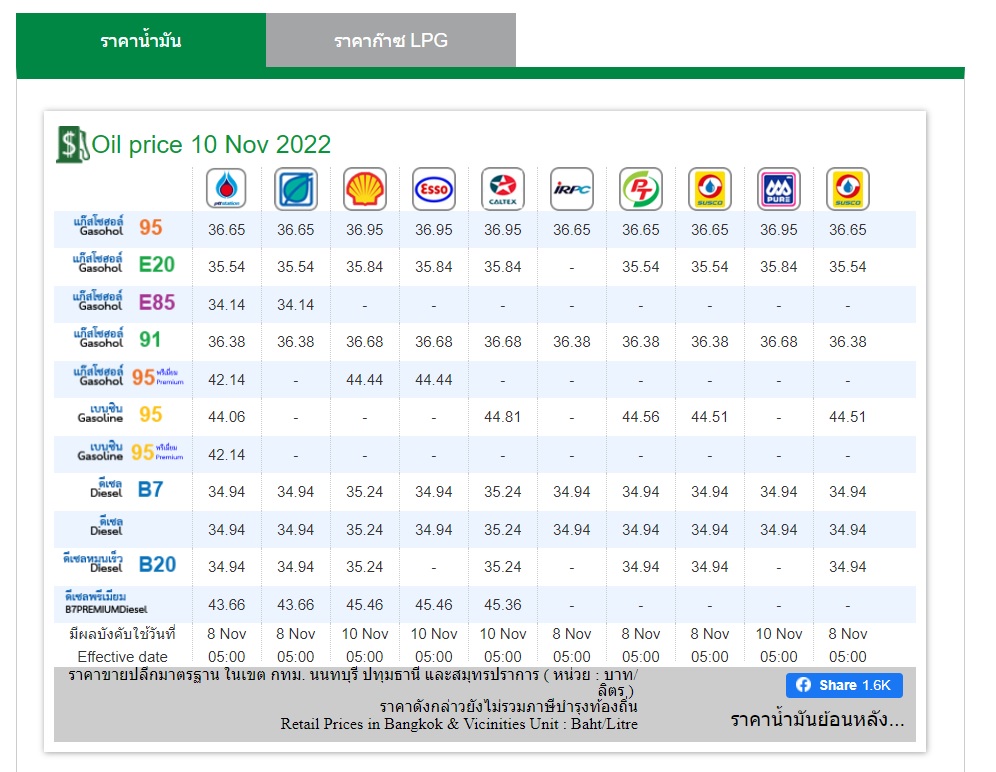The image size is (996, 772).
Task: Select the PURE 35.84 E20 price
Action: coord(779,267)
